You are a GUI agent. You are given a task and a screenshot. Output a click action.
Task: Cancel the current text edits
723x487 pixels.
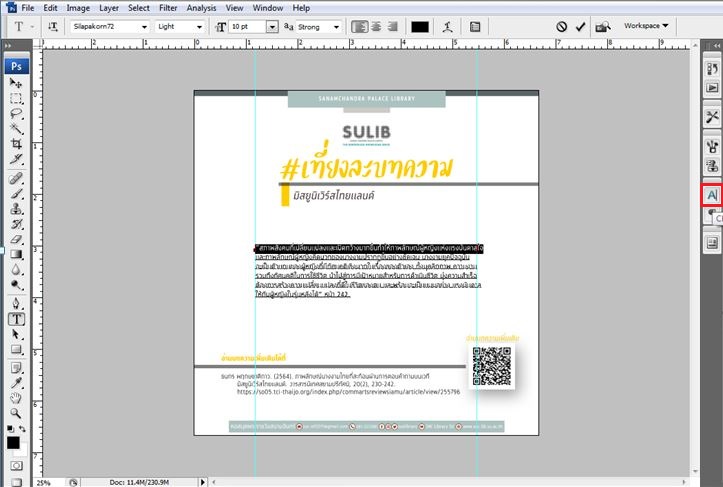point(561,27)
